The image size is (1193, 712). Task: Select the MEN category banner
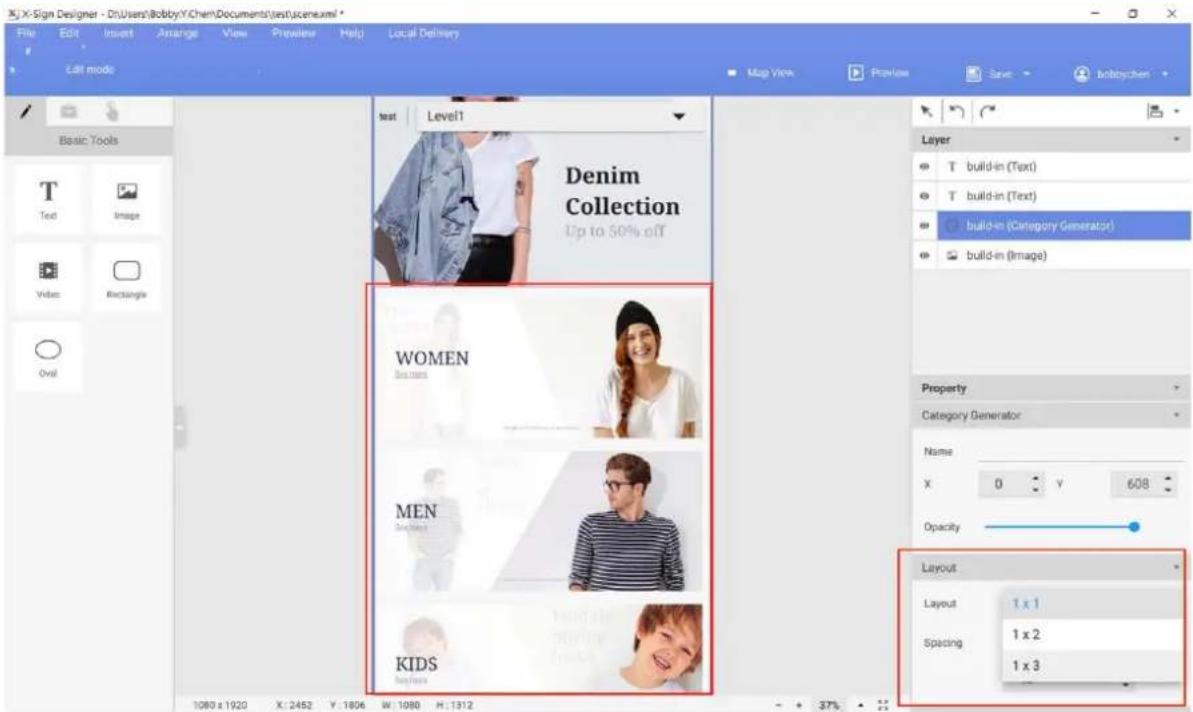(x=540, y=521)
